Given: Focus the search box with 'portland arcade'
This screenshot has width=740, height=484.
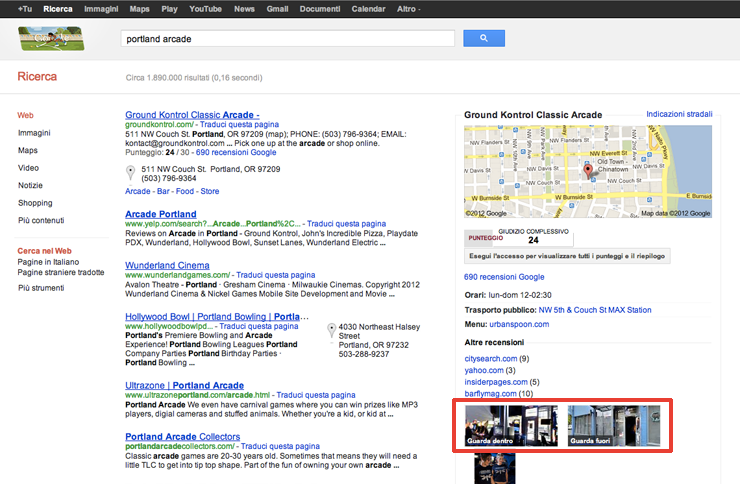Looking at the screenshot, I should 287,39.
